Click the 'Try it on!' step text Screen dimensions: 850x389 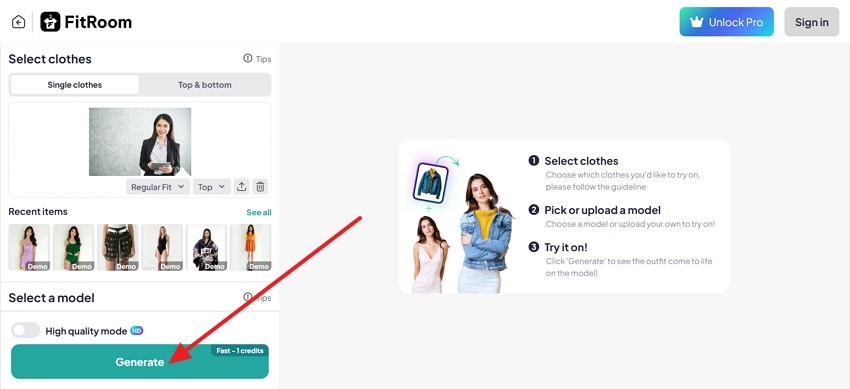pyautogui.click(x=565, y=248)
